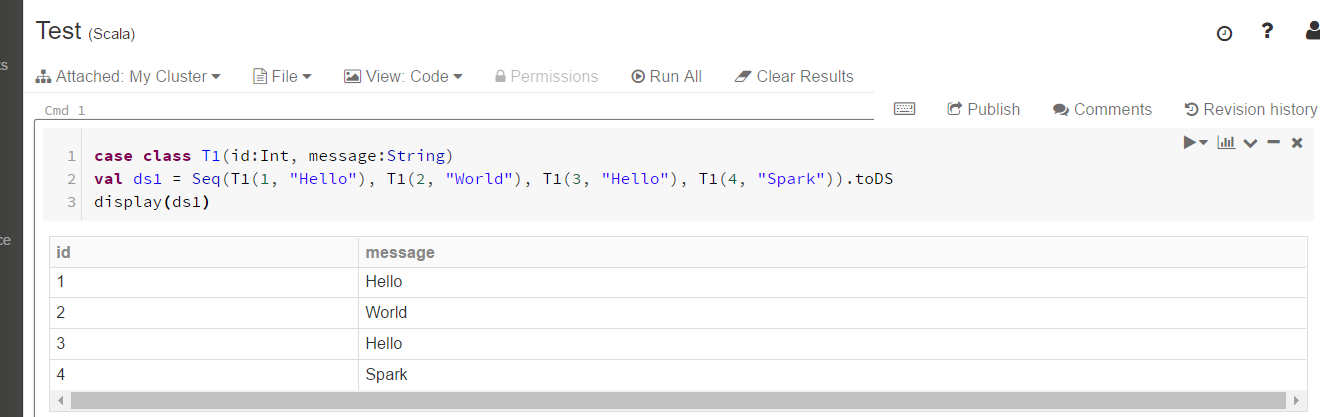Click the World cell in table

point(833,313)
